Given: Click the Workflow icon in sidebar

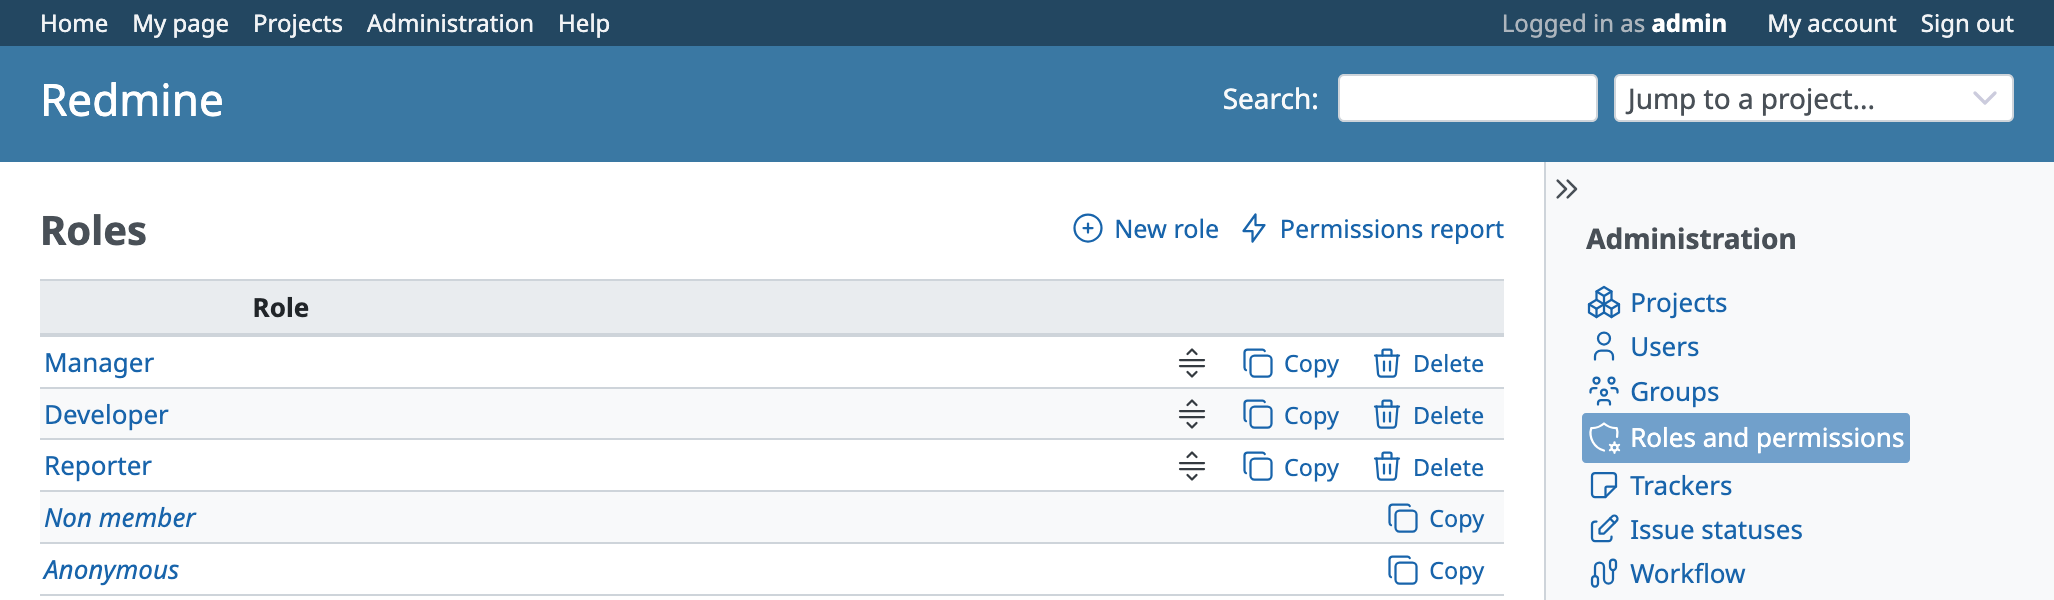Looking at the screenshot, I should pos(1603,573).
